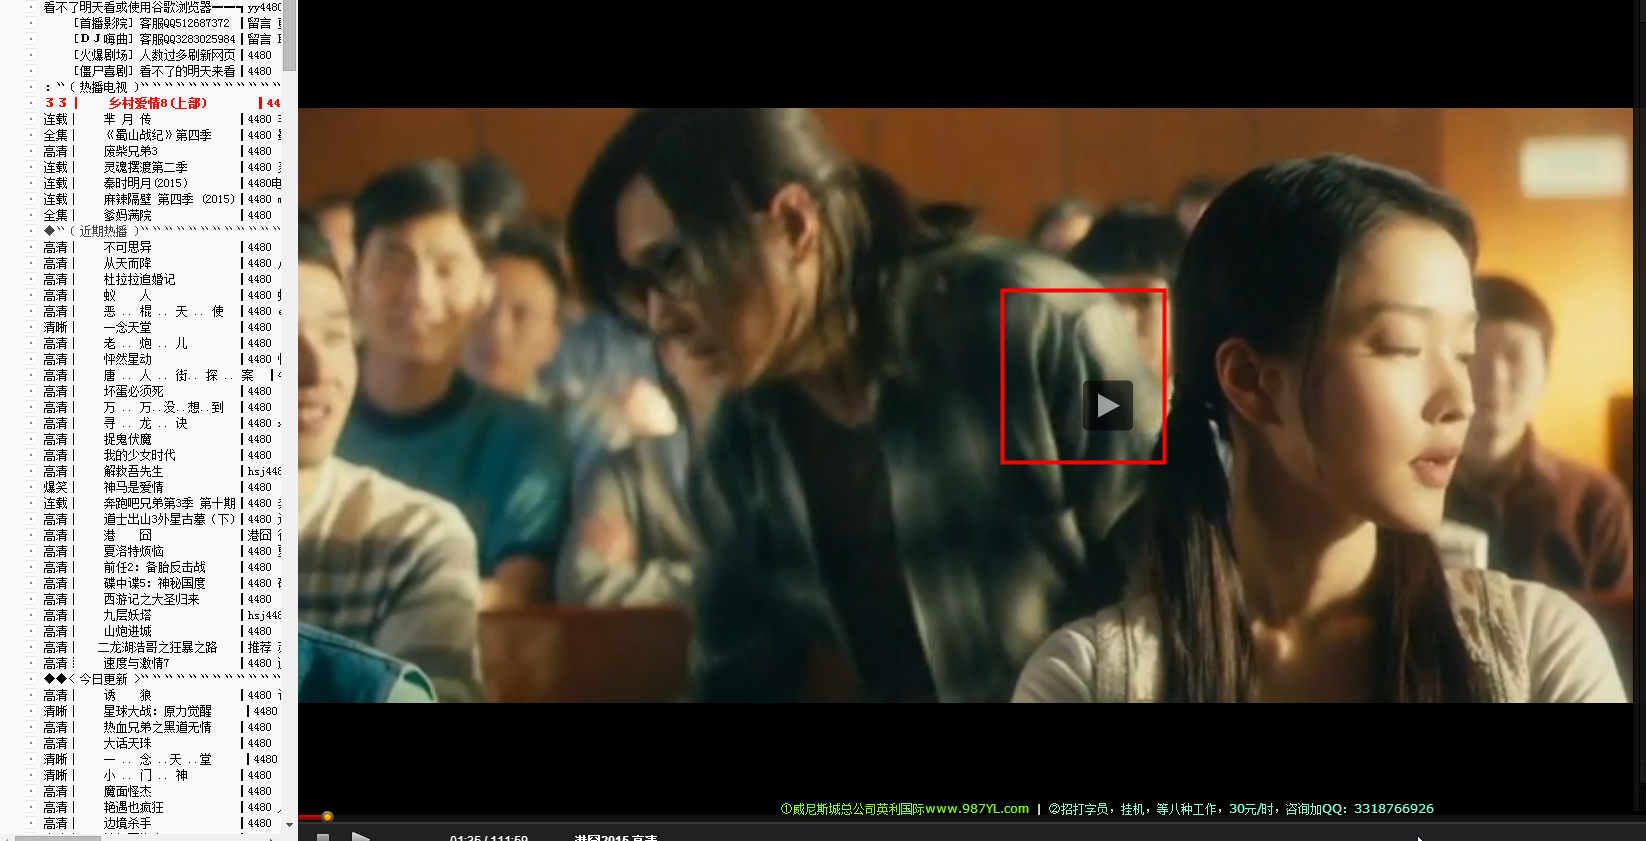Play 热血兄弟之黑道无情

(158, 727)
